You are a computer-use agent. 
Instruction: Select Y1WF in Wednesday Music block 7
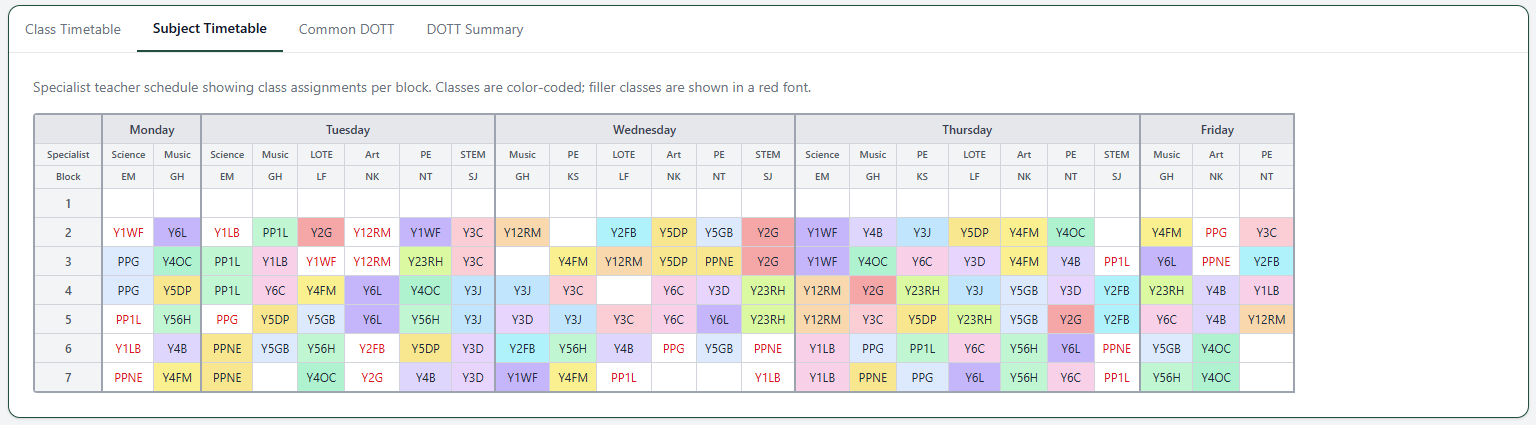(x=522, y=378)
